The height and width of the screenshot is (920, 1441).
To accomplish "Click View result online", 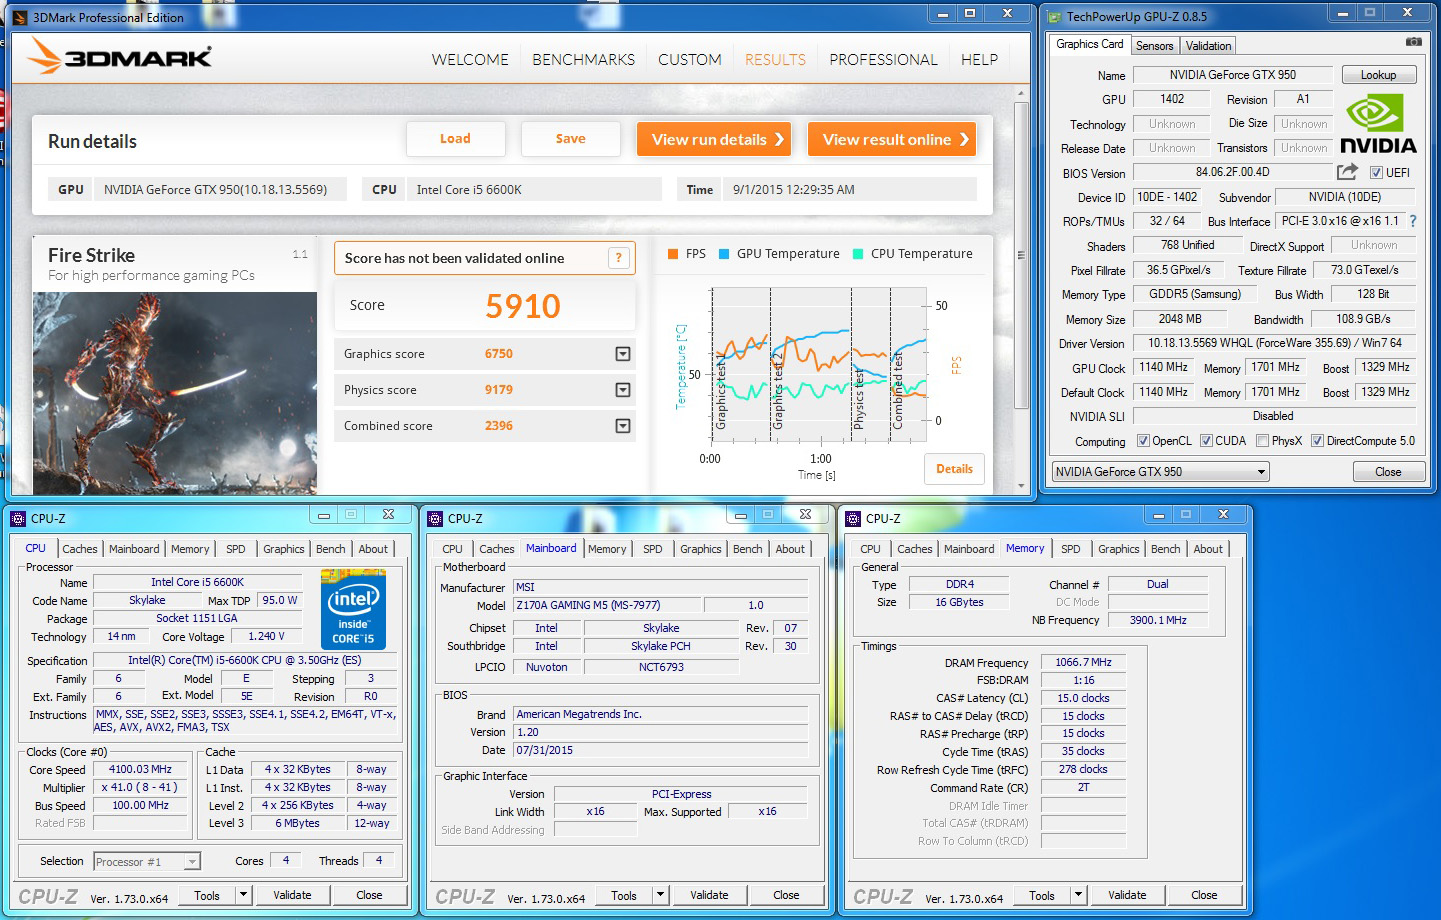I will click(x=892, y=139).
